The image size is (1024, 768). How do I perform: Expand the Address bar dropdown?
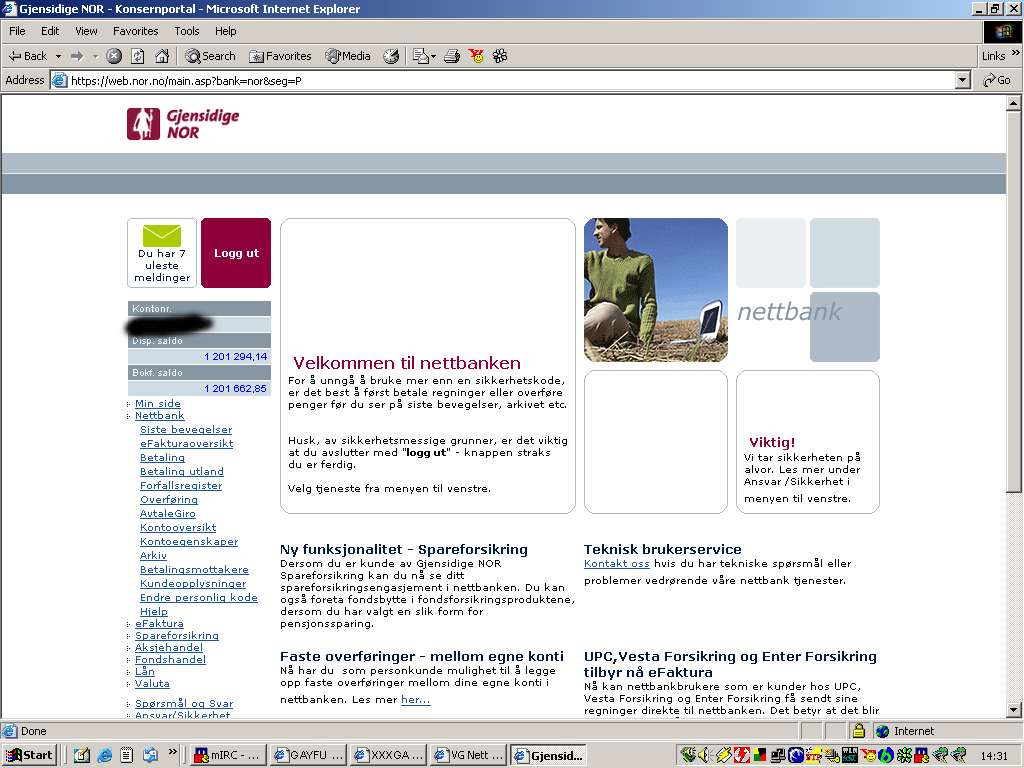point(963,80)
